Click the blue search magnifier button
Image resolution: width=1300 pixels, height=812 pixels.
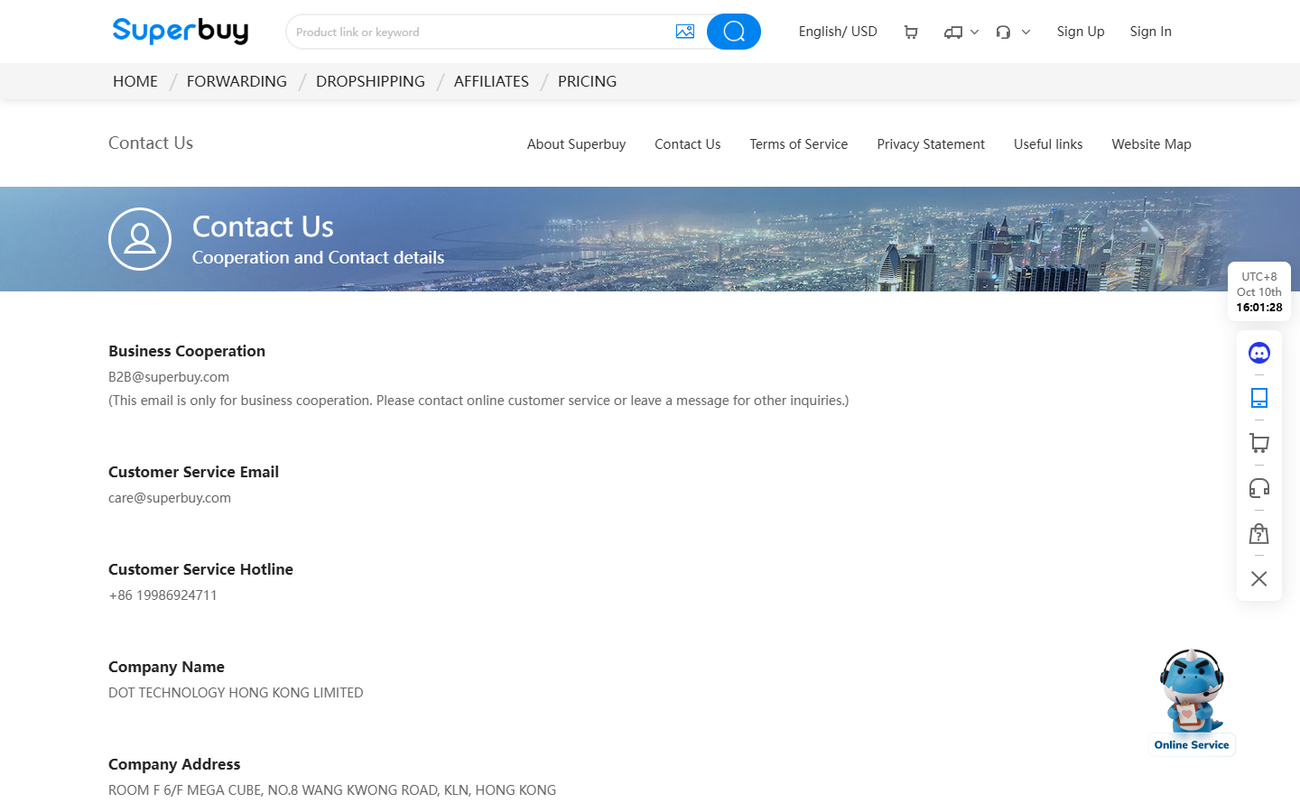[734, 32]
